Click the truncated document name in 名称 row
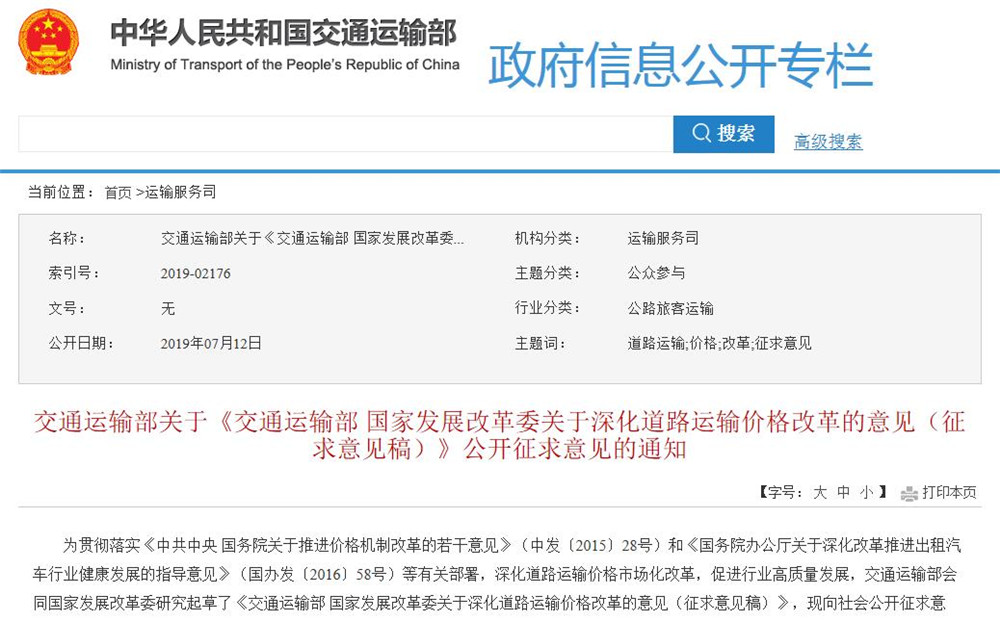 tap(312, 238)
